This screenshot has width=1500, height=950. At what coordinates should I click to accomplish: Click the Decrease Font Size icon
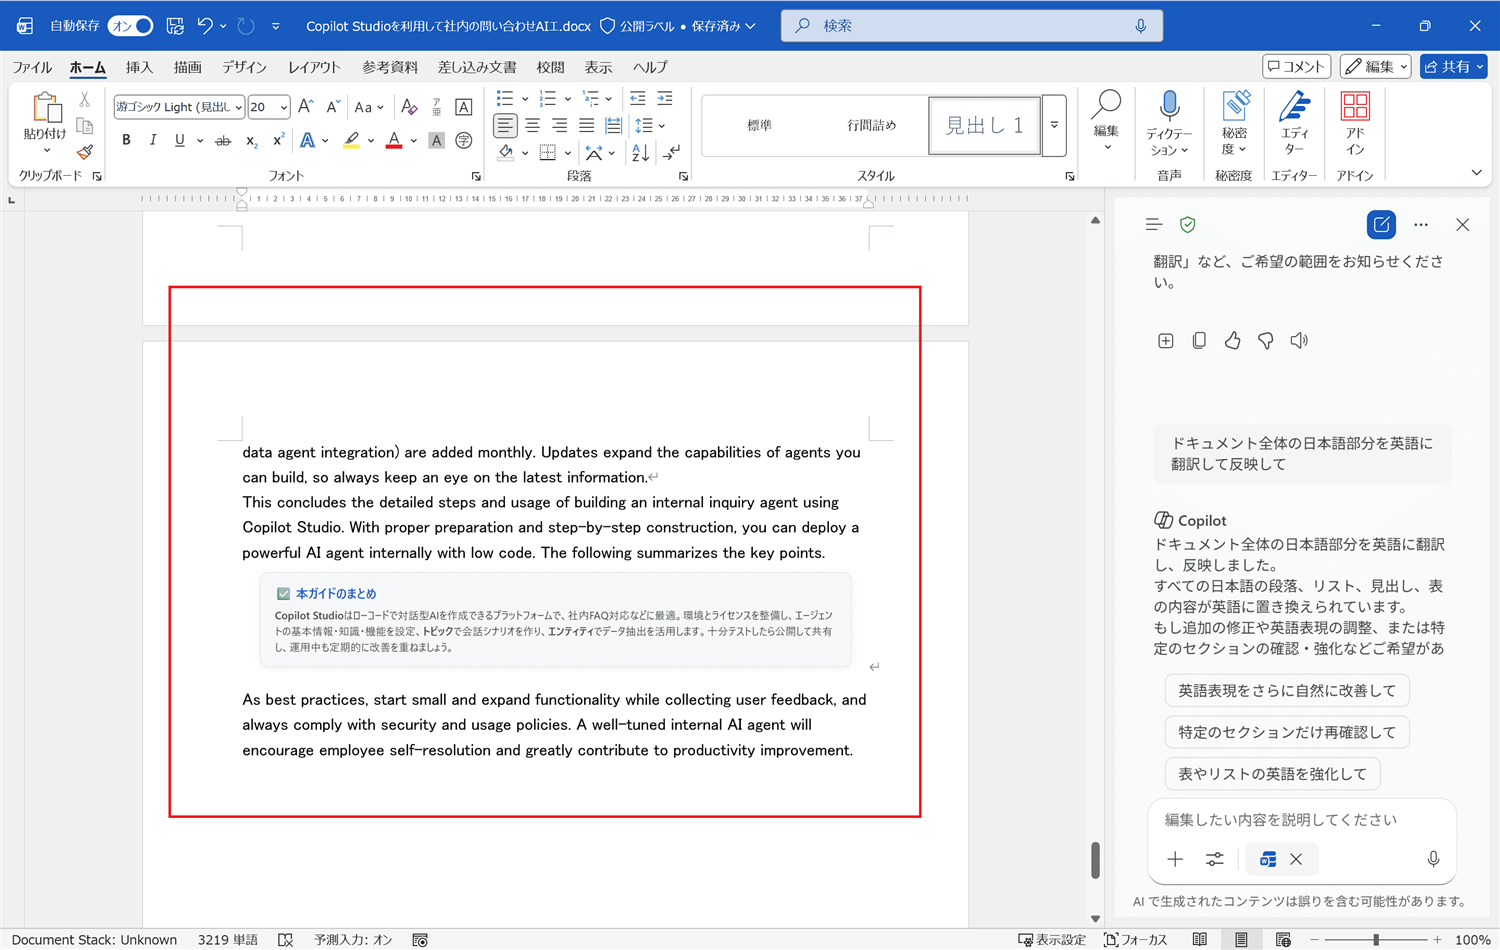[333, 107]
